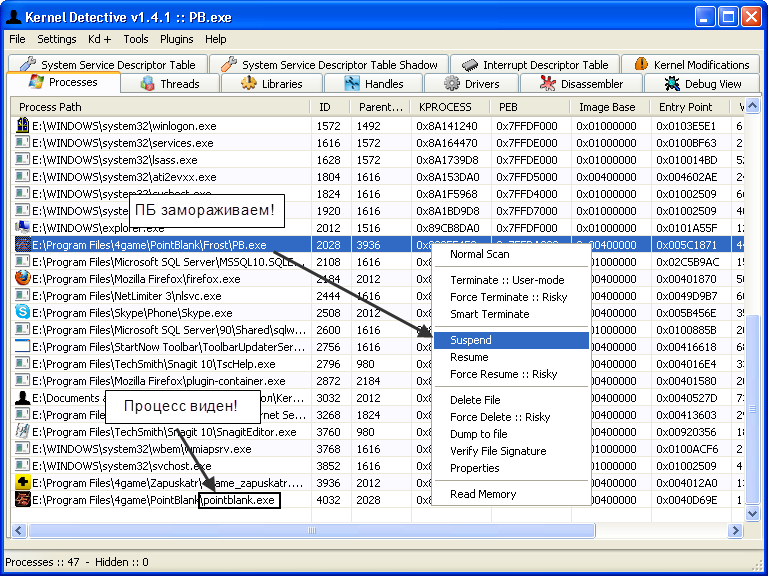Click the pointblank.exe process icon
The height and width of the screenshot is (576, 768).
(23, 500)
